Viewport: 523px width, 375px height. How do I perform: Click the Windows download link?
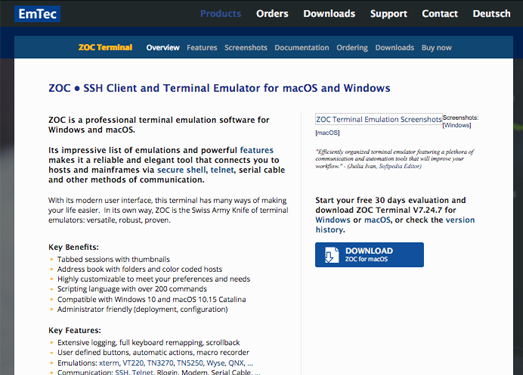click(x=333, y=220)
